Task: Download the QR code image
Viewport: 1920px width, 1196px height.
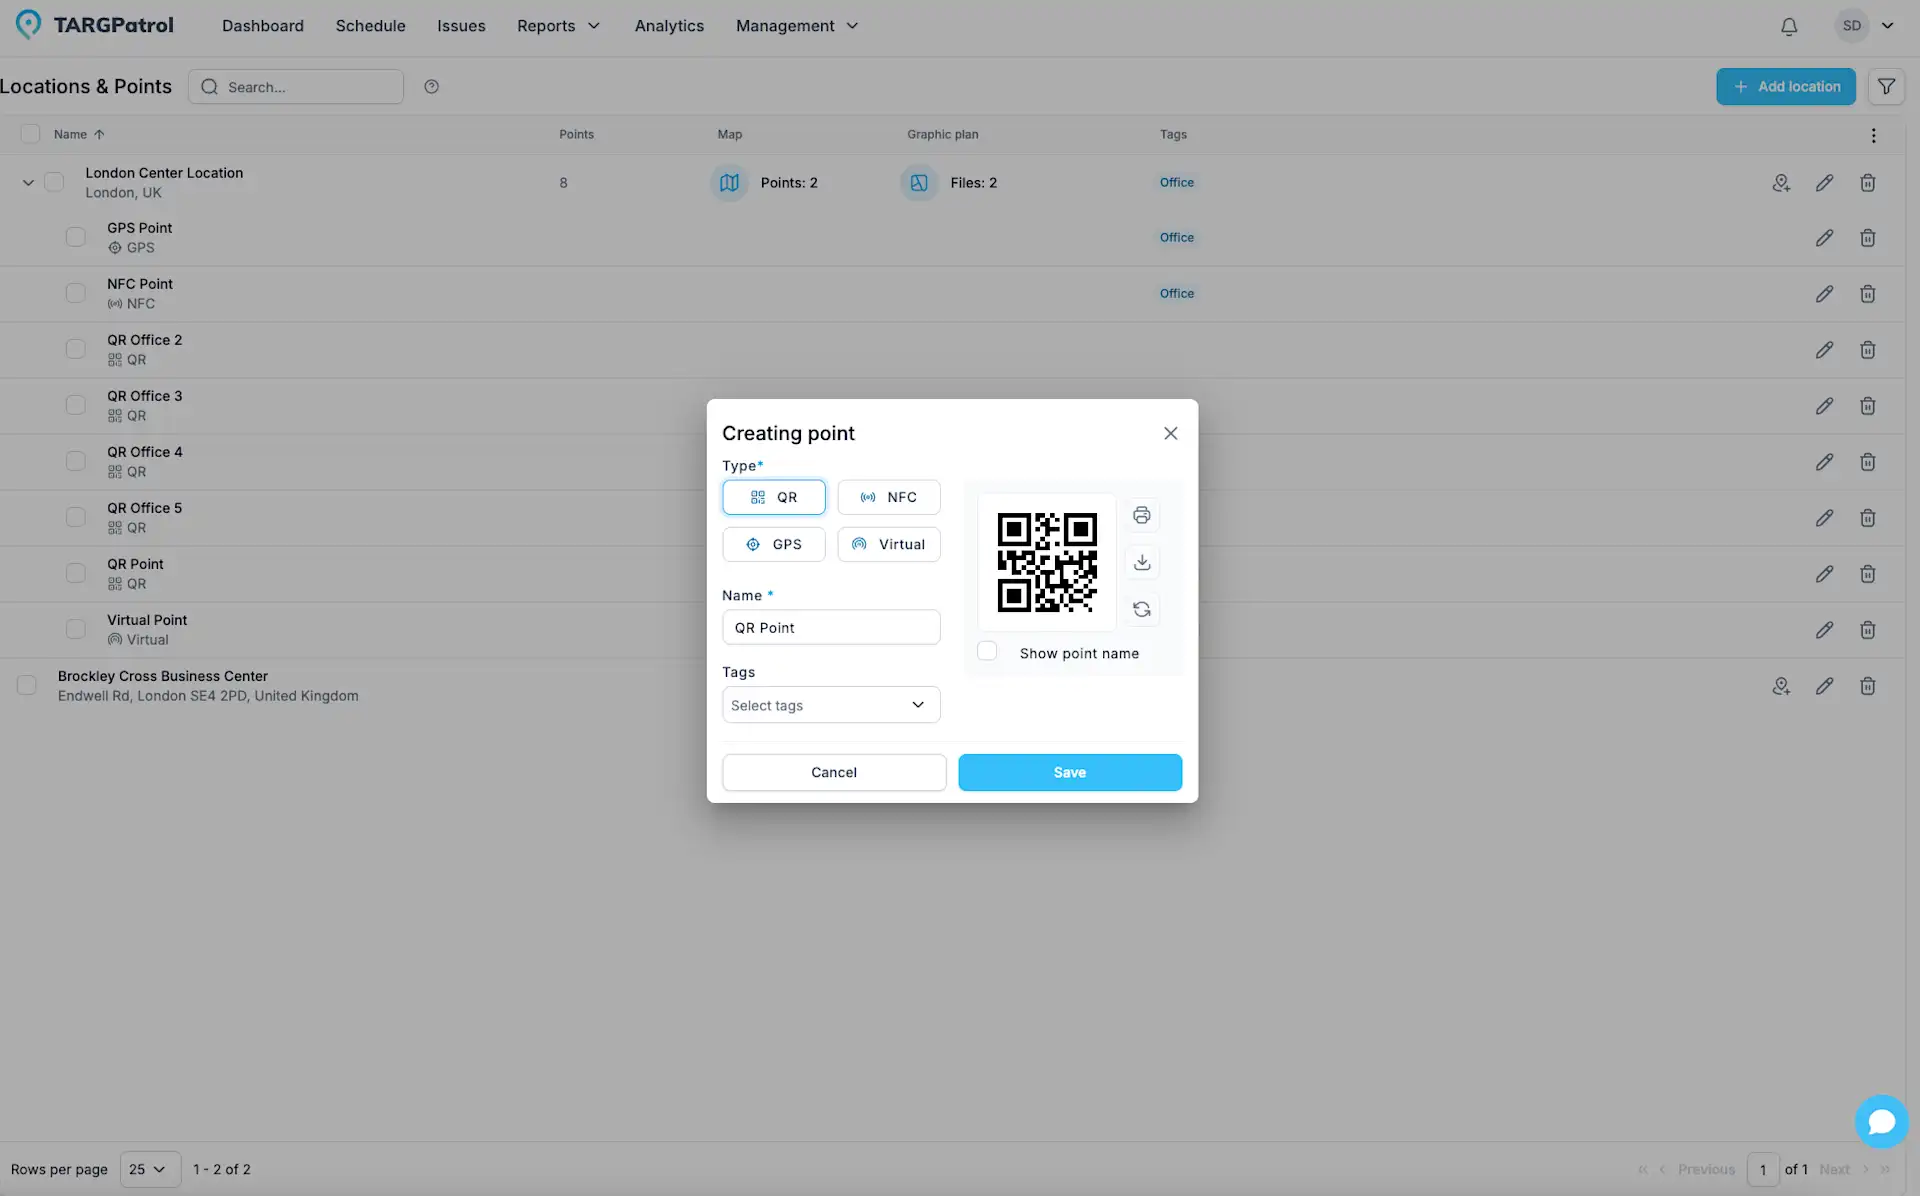Action: click(x=1141, y=562)
